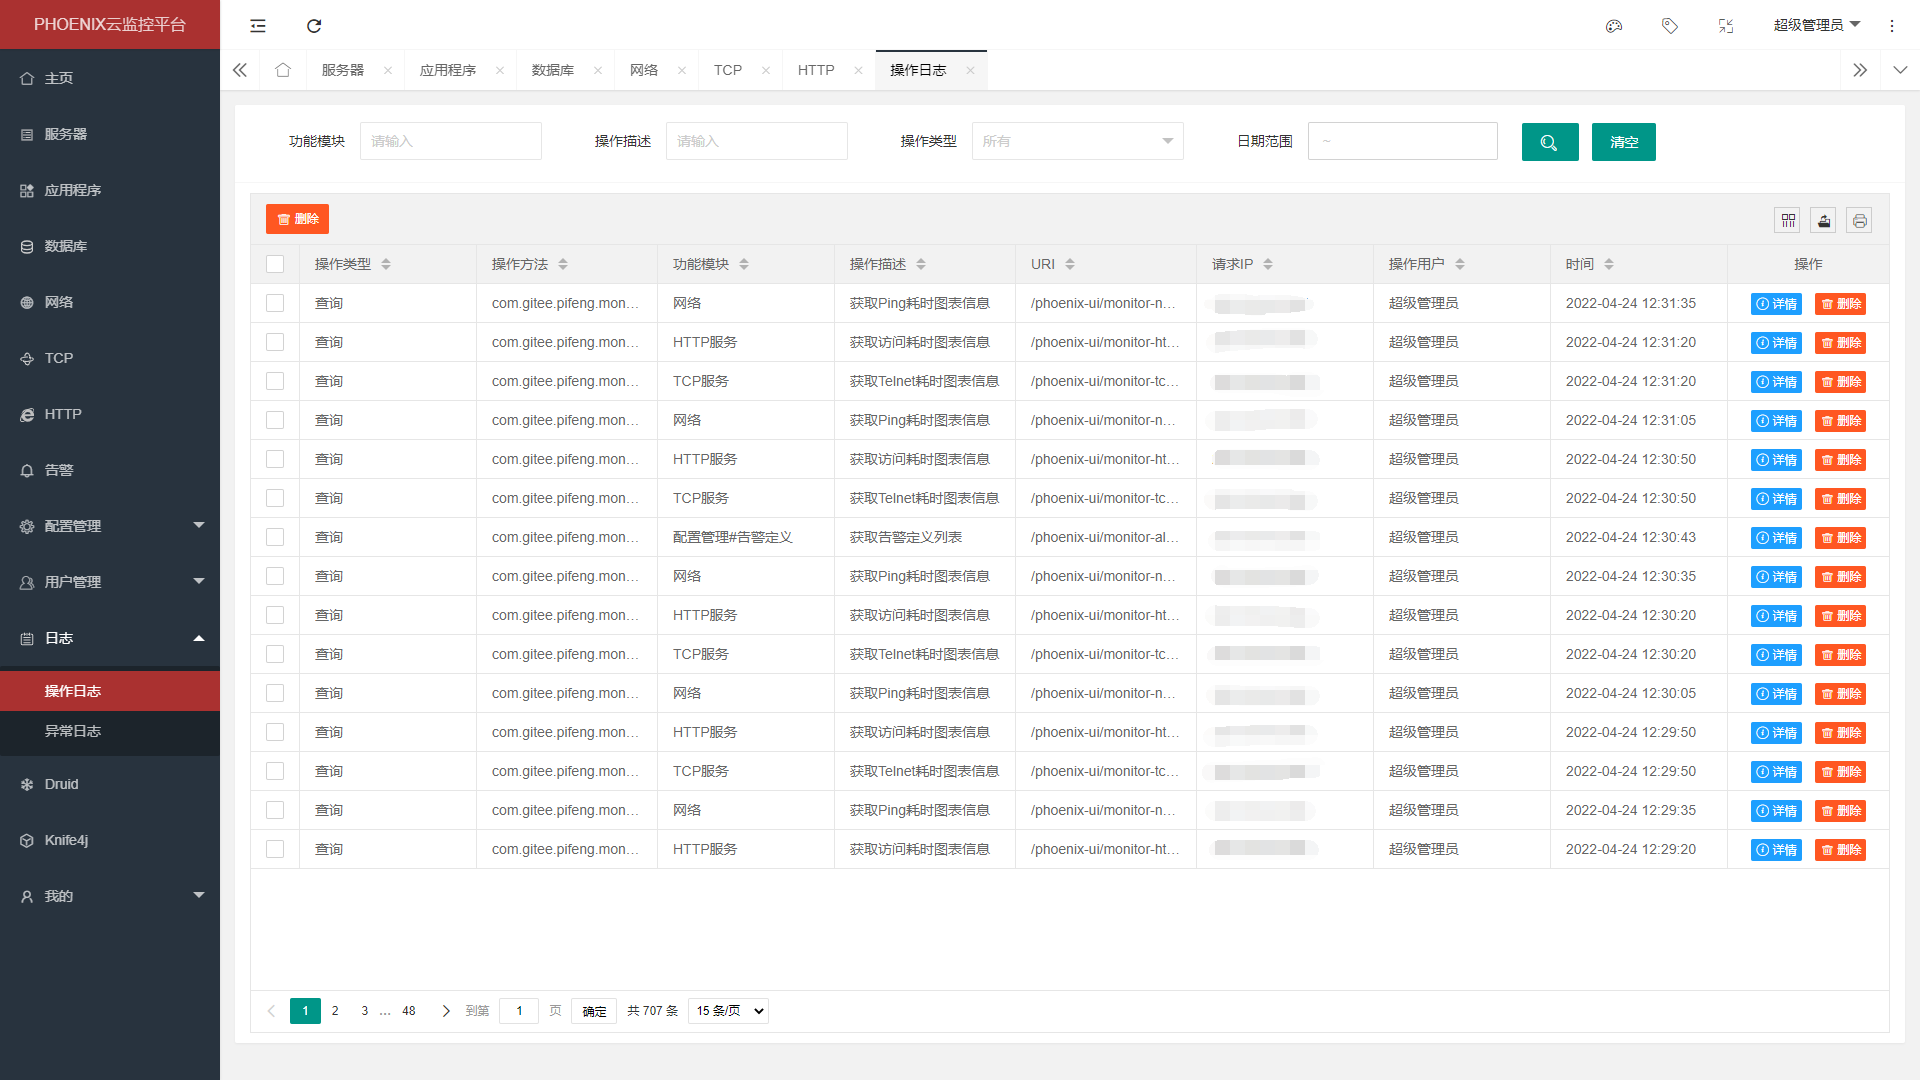1920x1080 pixels.
Task: Open the 15条/页 page size selector
Action: 728,1011
